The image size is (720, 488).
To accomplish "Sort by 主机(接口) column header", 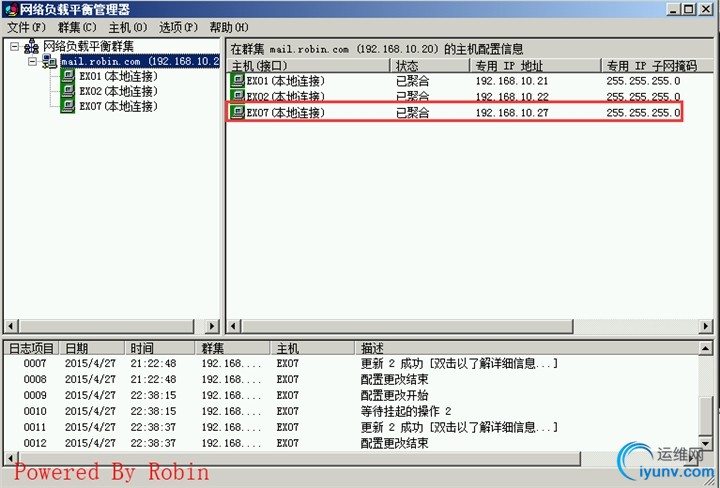I will click(309, 66).
